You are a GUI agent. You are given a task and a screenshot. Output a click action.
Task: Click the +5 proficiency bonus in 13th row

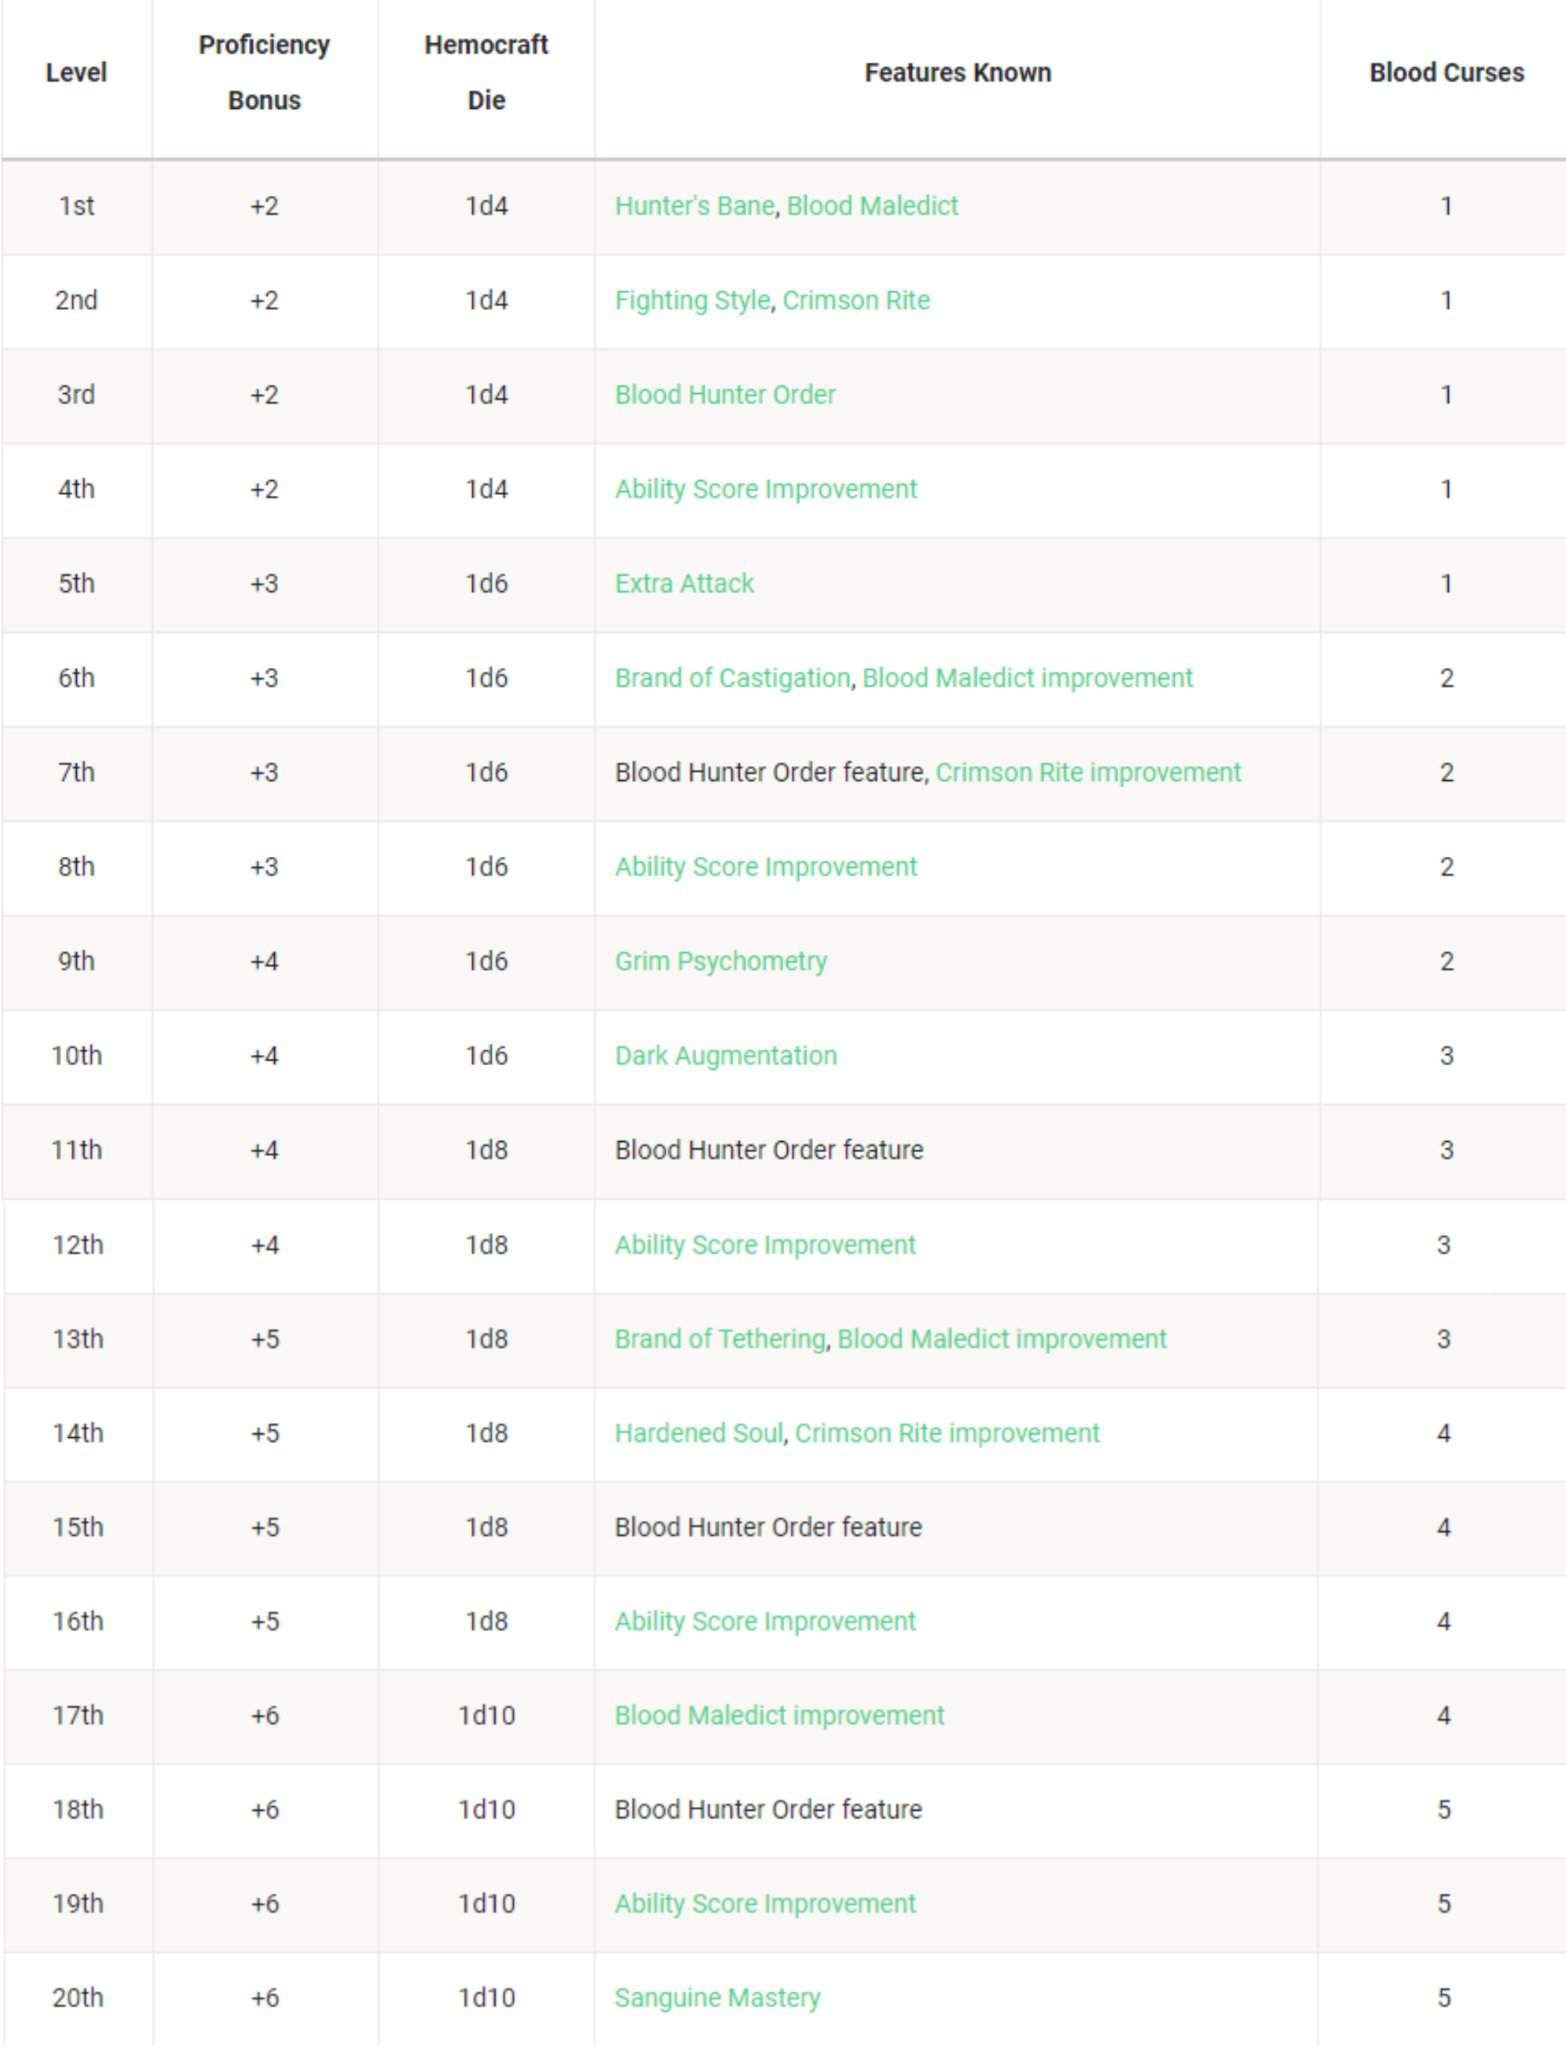point(264,1339)
